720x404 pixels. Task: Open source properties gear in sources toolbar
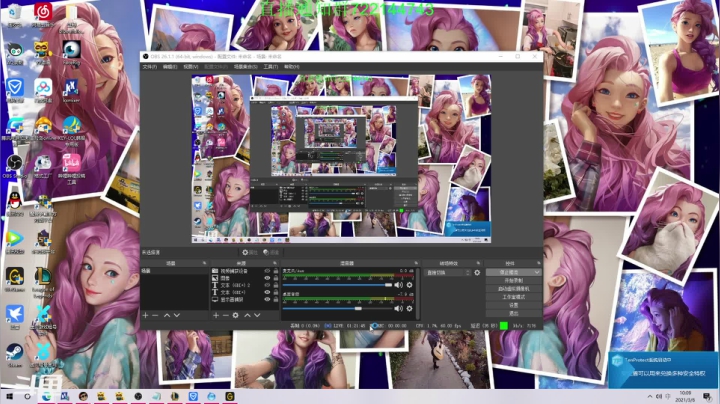236,315
